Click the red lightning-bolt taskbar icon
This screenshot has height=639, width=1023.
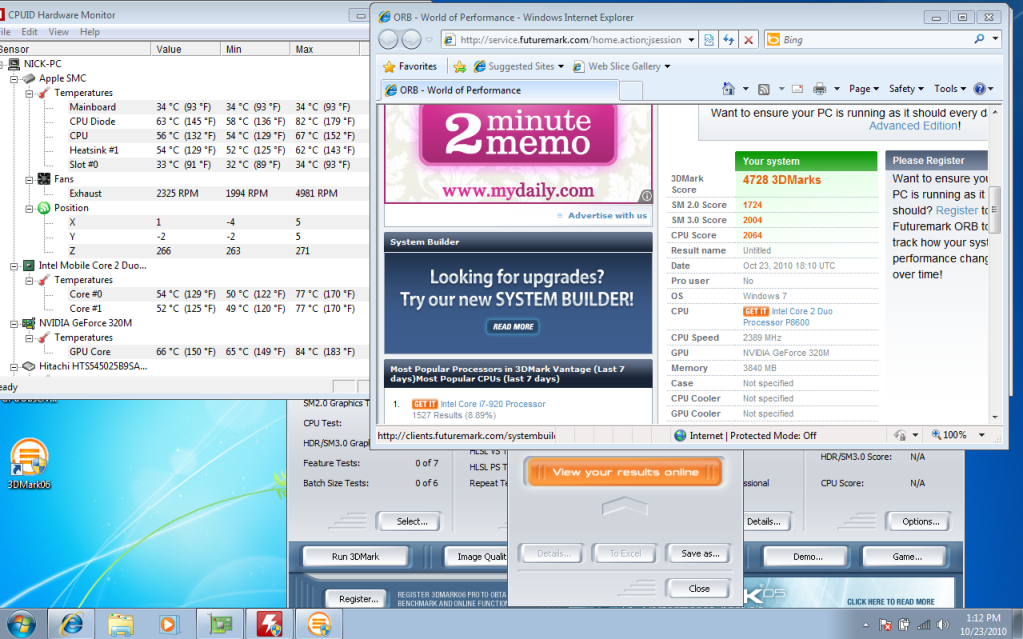click(x=269, y=625)
